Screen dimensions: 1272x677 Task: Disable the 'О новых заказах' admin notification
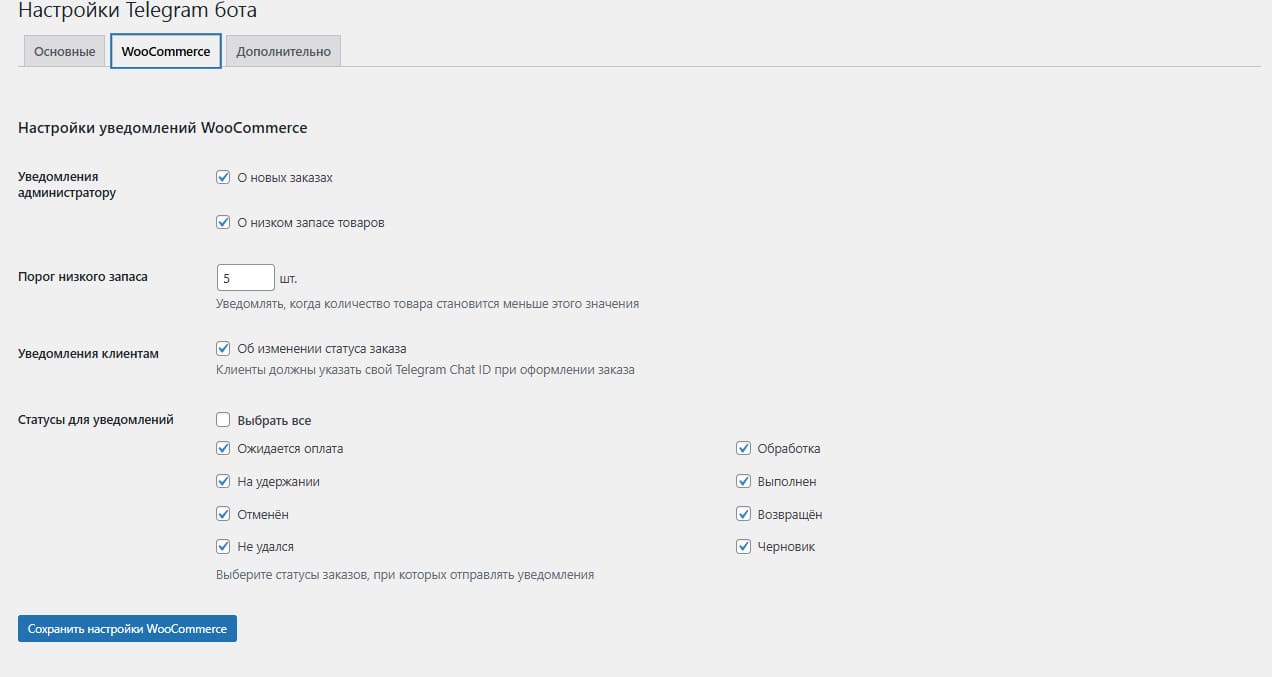(x=224, y=178)
